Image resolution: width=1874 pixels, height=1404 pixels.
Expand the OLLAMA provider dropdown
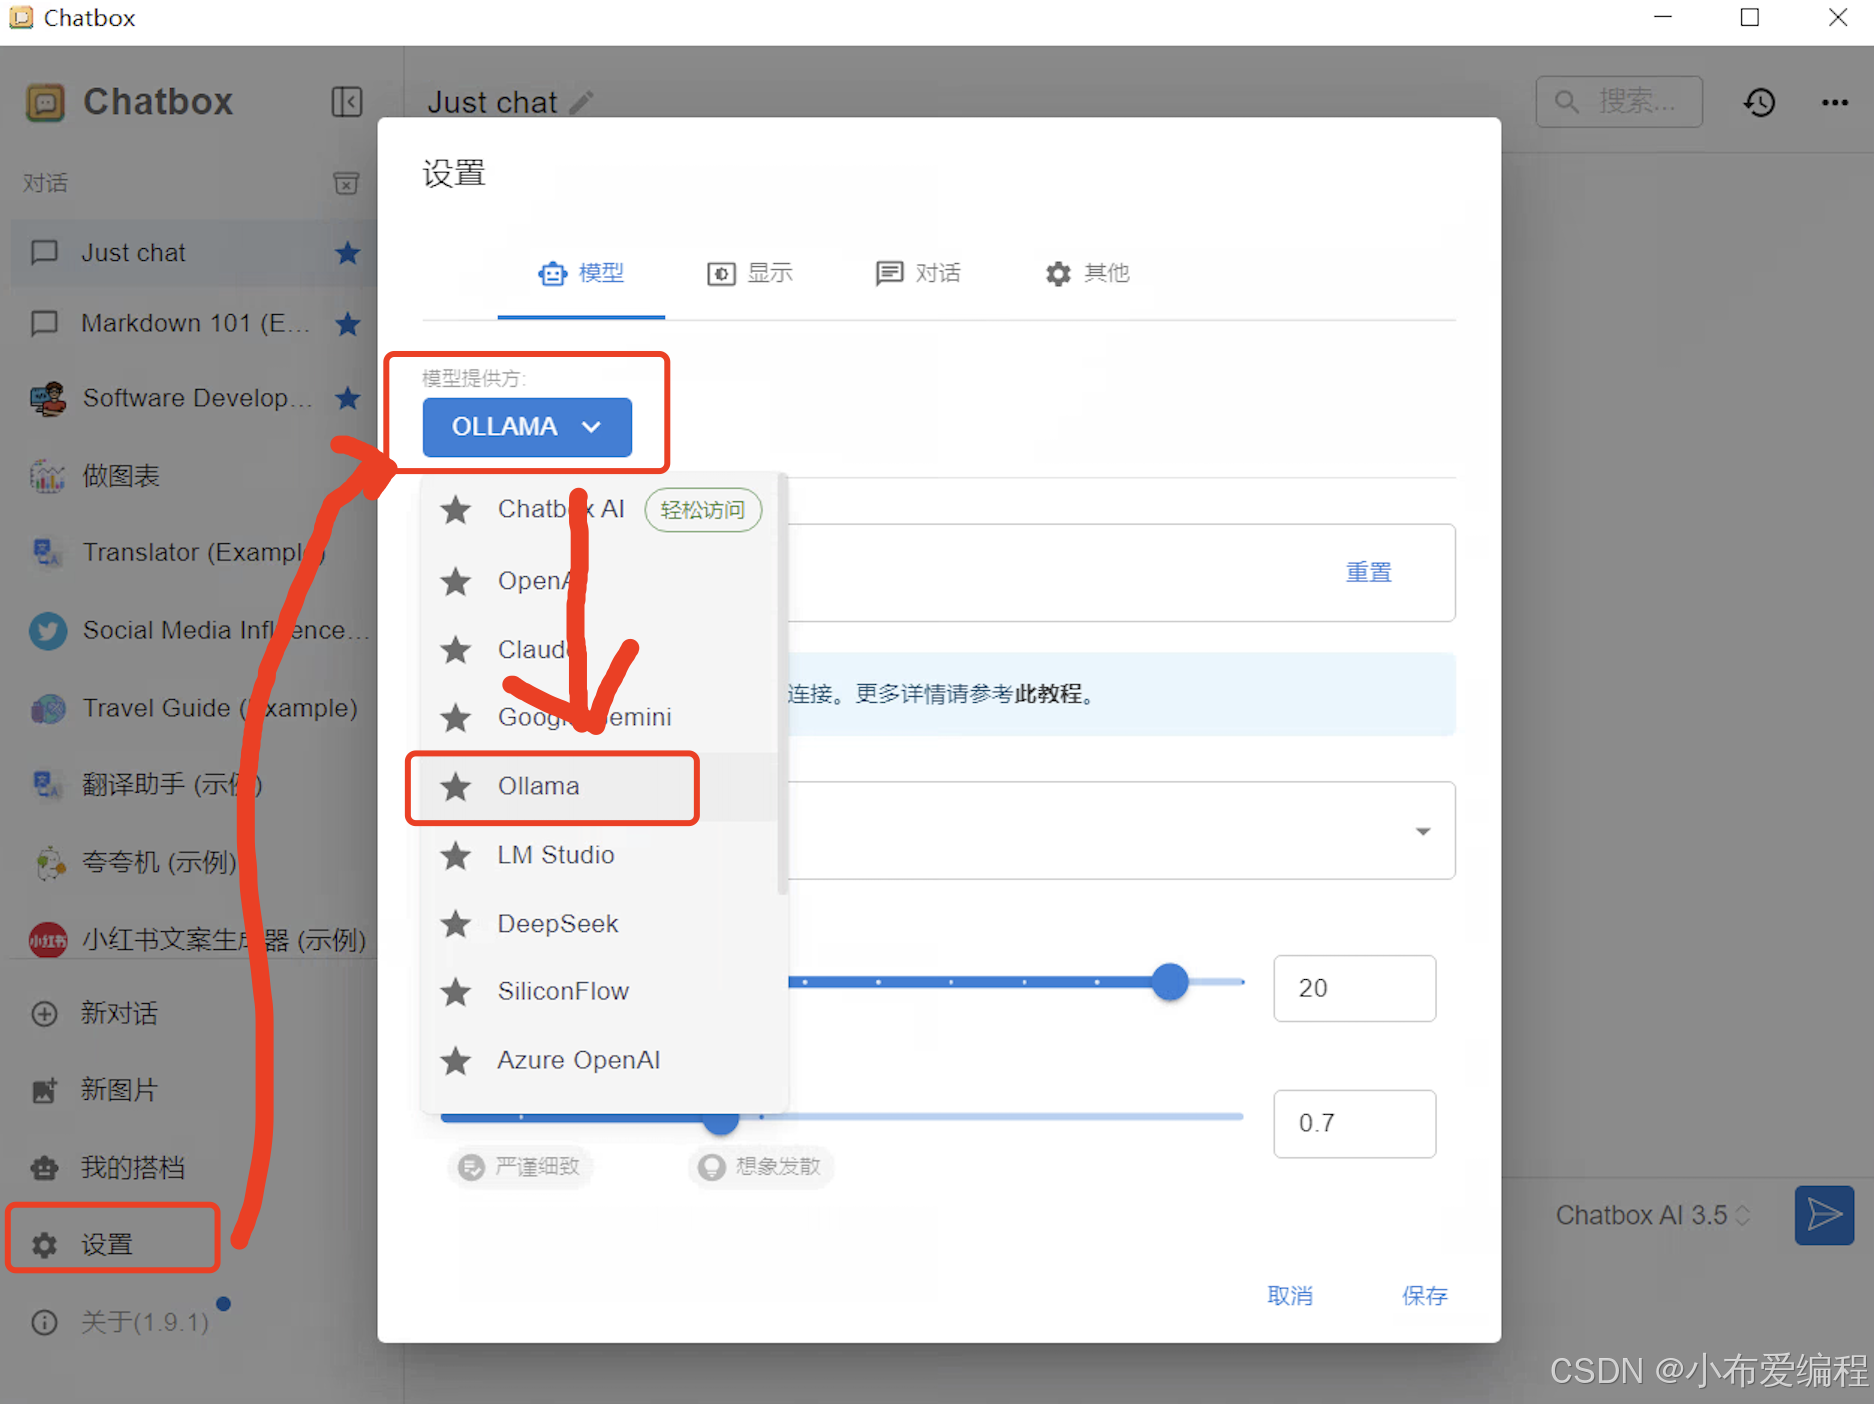click(527, 427)
